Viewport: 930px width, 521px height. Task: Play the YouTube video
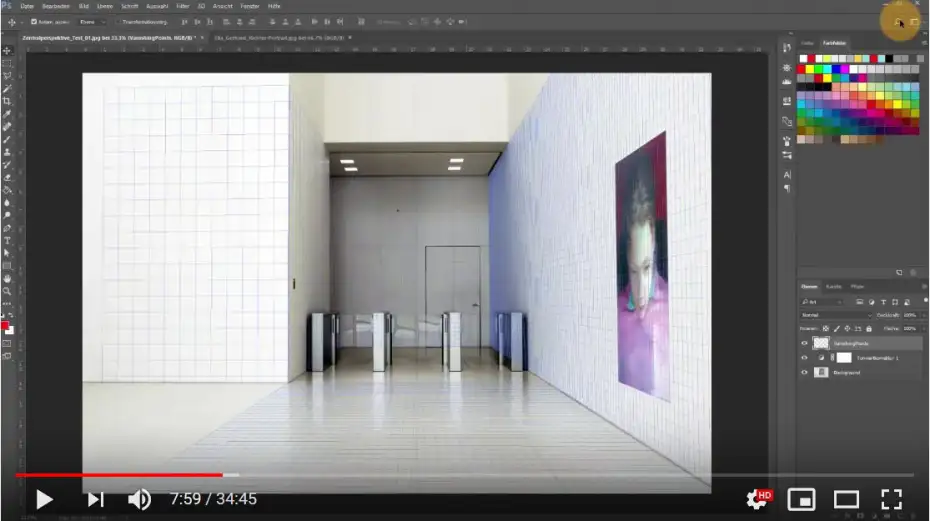pyautogui.click(x=44, y=500)
